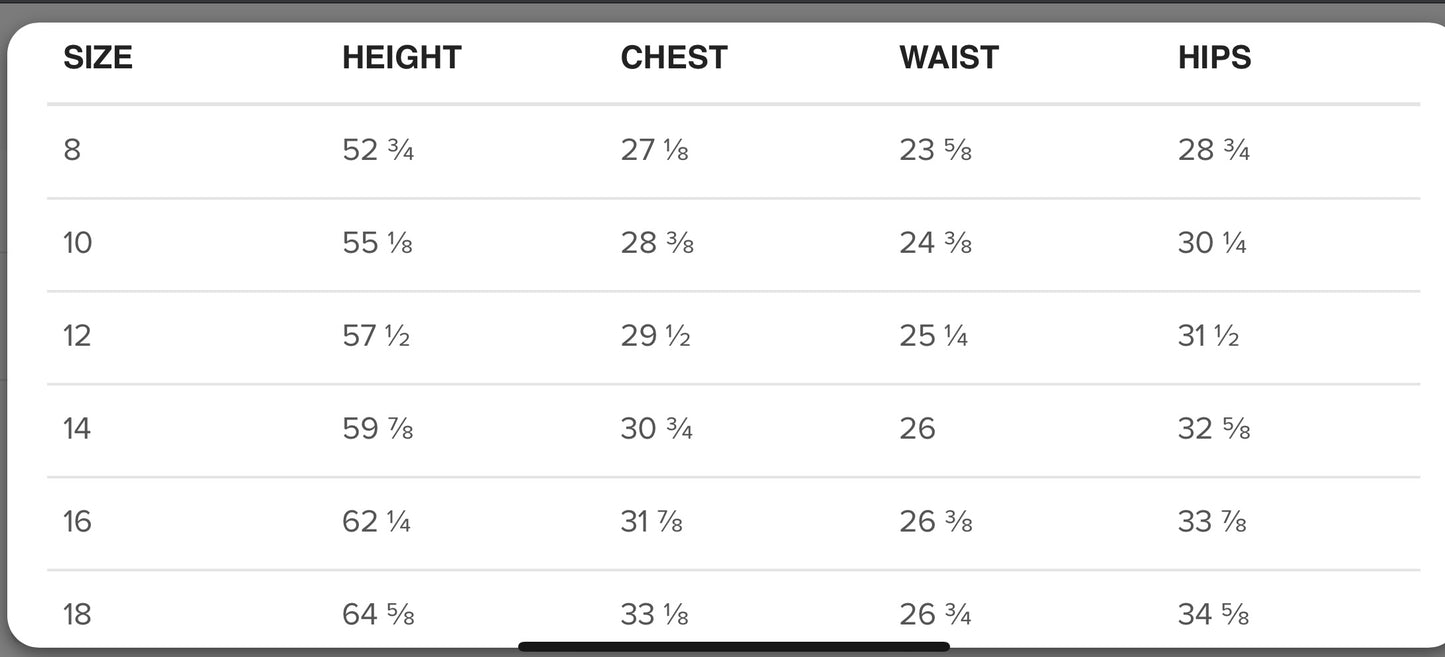
Task: Tap the black home indicator bar
Action: (733, 647)
